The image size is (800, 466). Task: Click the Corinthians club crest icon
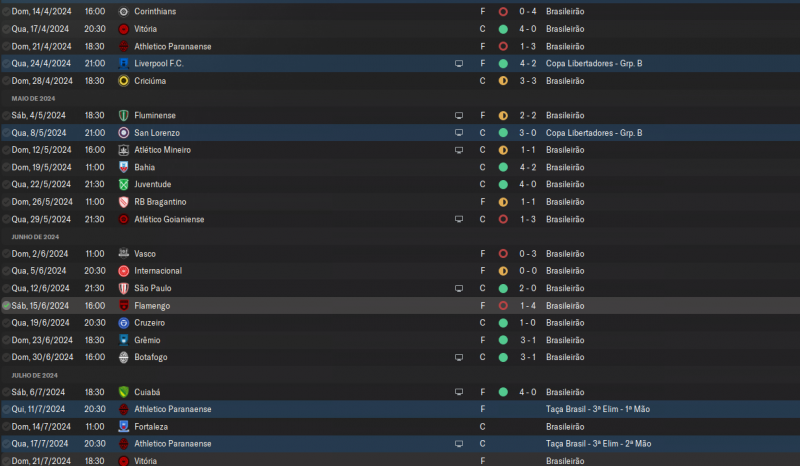[123, 11]
